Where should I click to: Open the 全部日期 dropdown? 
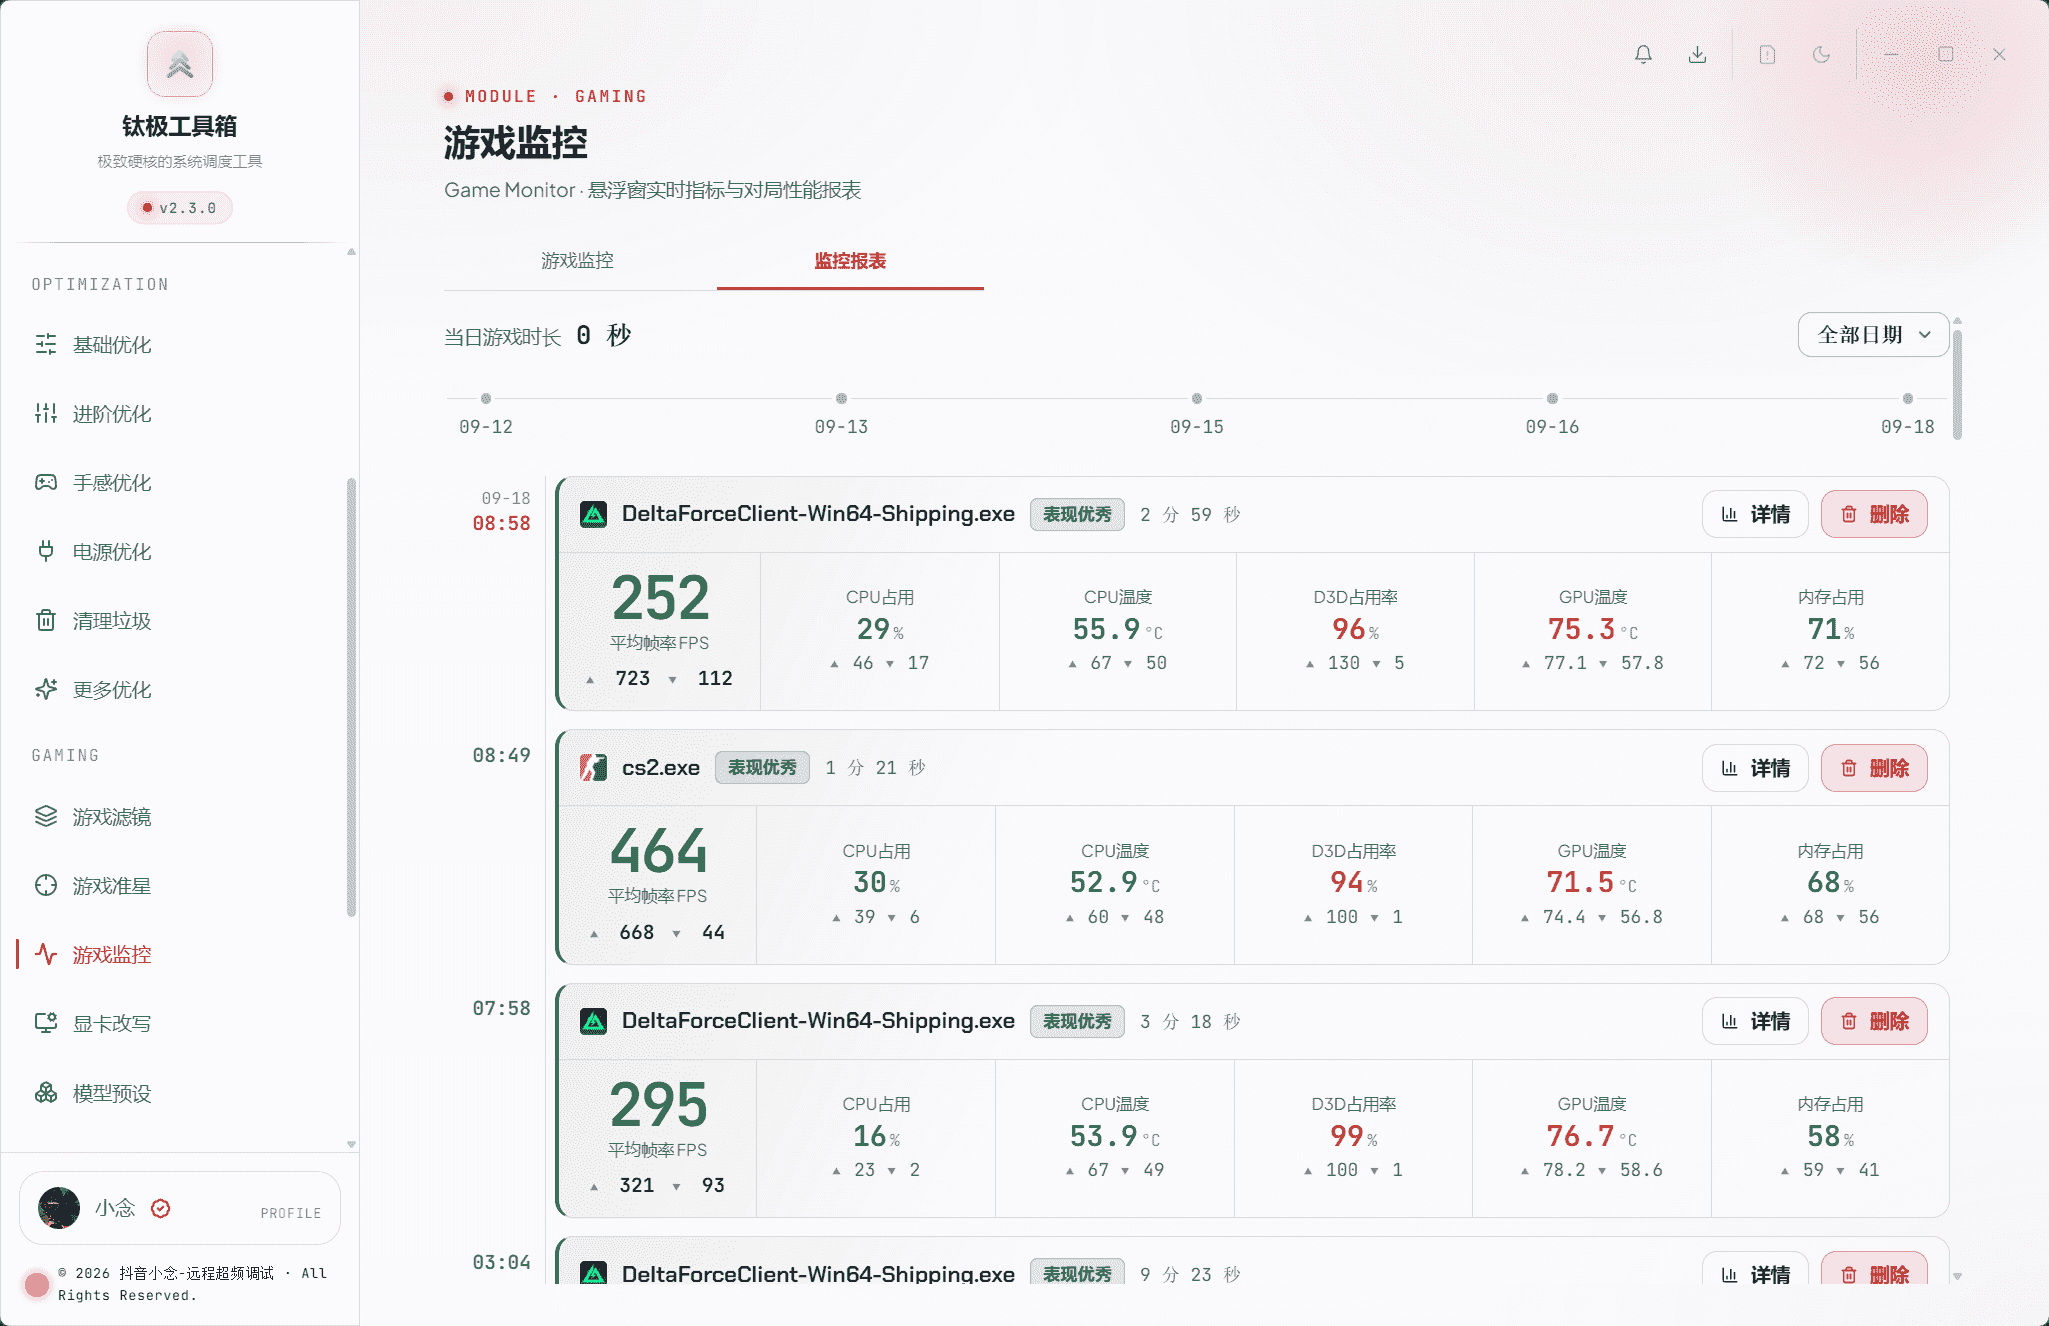[1873, 335]
